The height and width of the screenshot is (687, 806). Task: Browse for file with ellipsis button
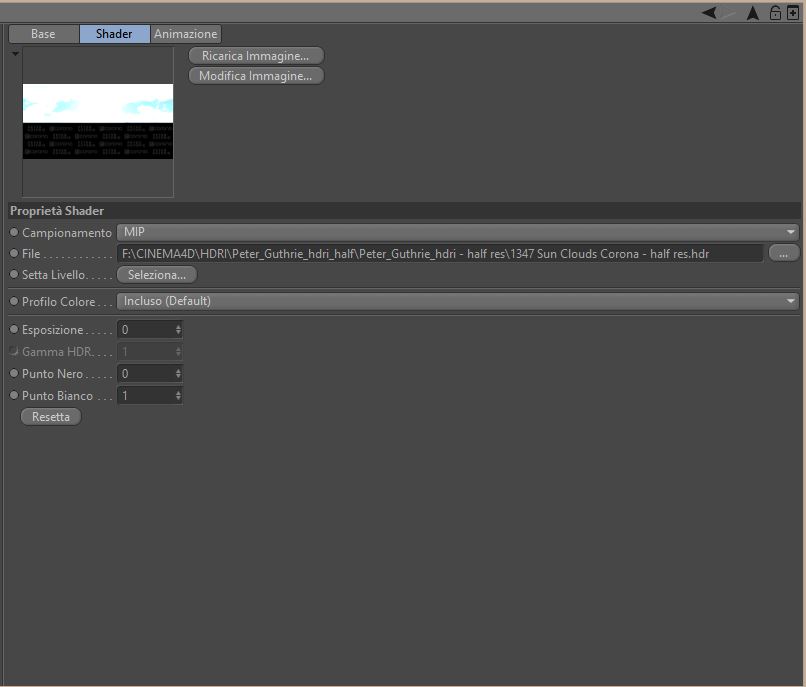[x=783, y=254]
